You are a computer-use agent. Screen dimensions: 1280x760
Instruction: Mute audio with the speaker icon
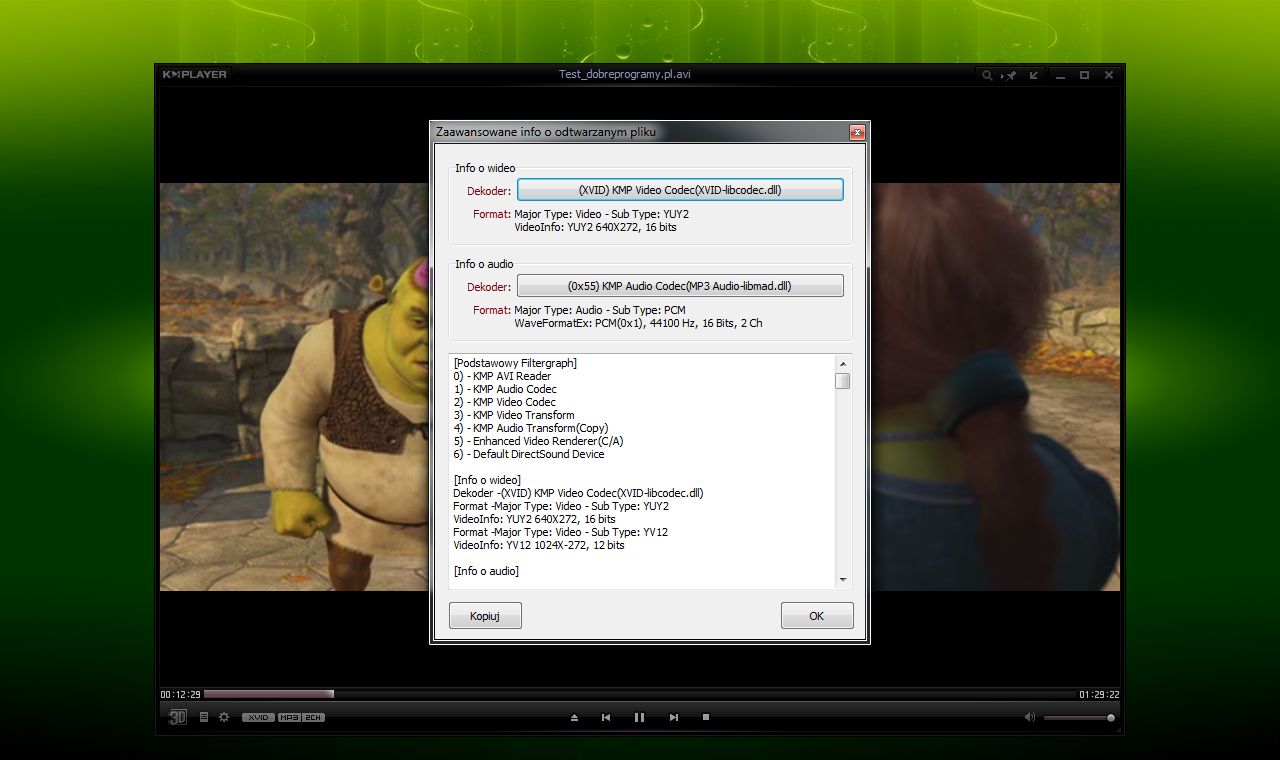(1030, 717)
